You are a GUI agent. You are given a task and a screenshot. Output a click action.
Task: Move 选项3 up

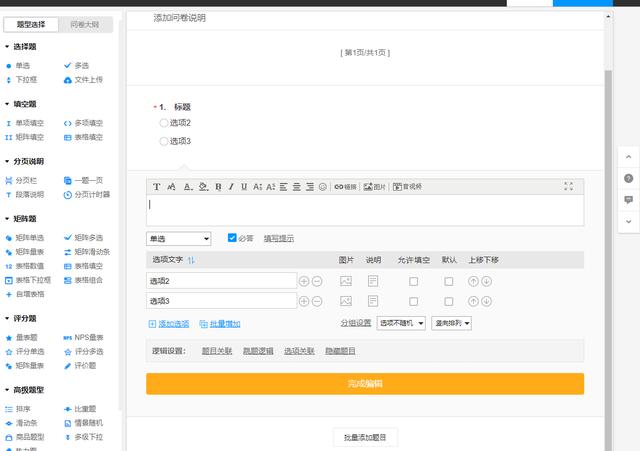(473, 301)
